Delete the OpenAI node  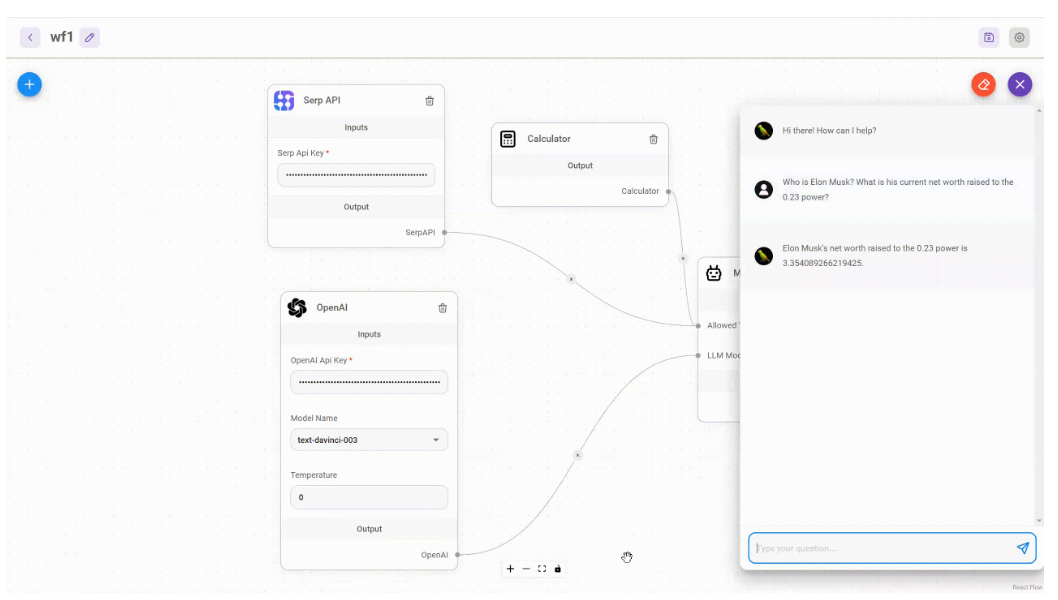[x=443, y=308]
